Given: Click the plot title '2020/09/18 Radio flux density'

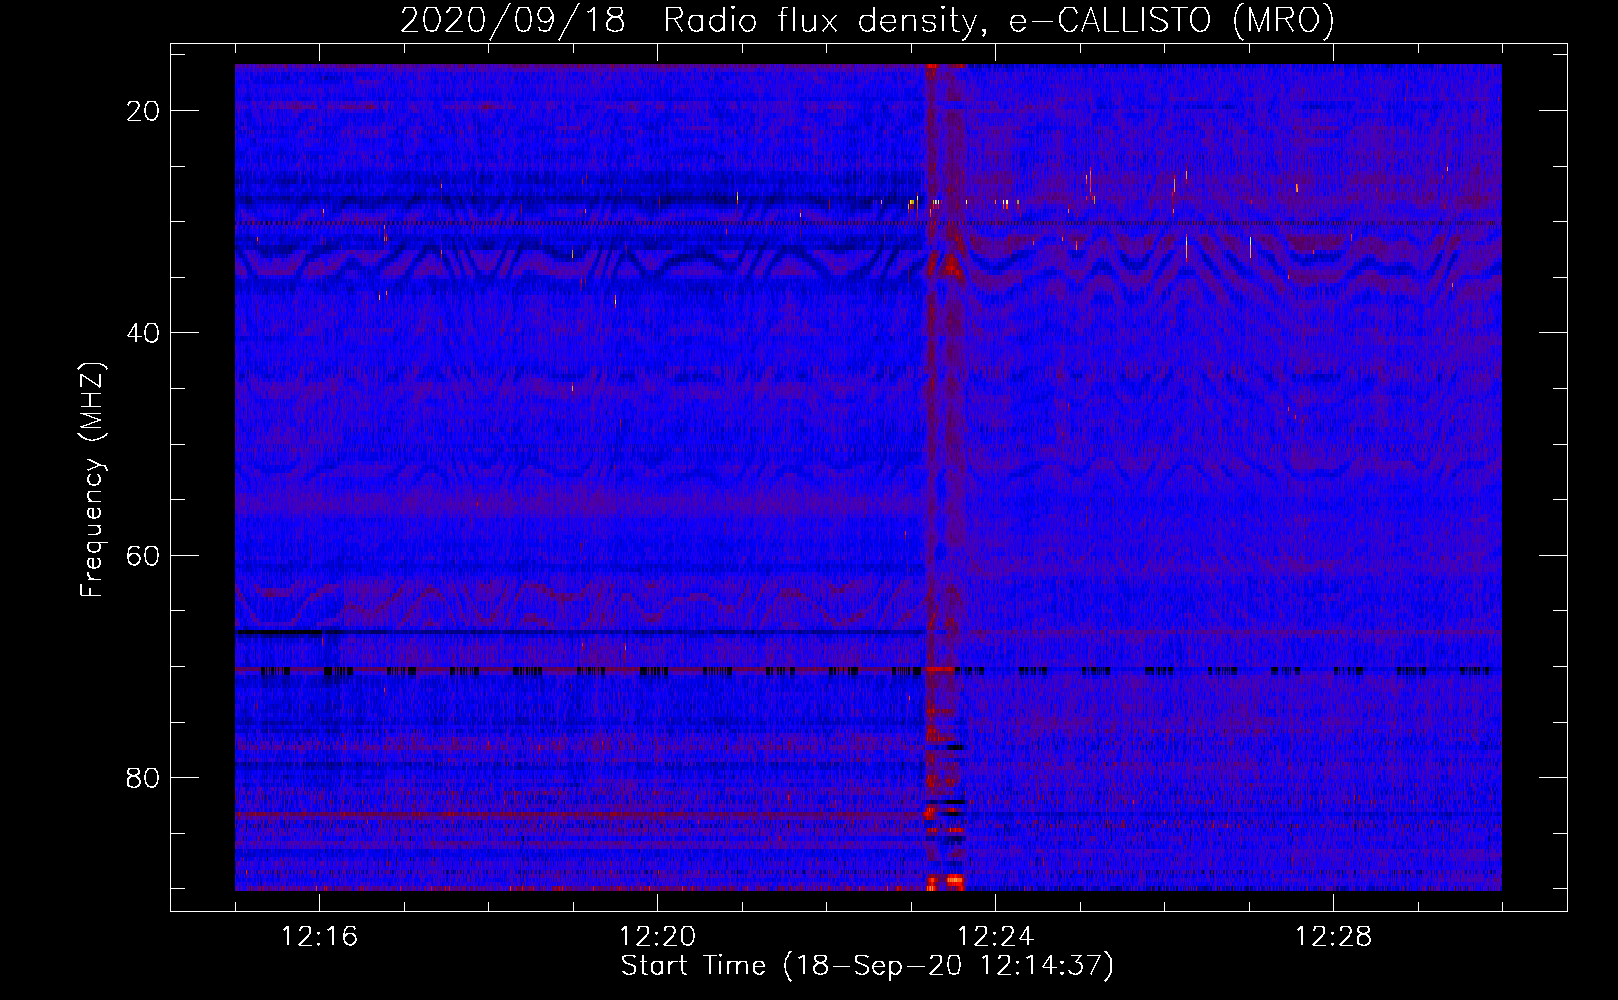Looking at the screenshot, I should [867, 20].
